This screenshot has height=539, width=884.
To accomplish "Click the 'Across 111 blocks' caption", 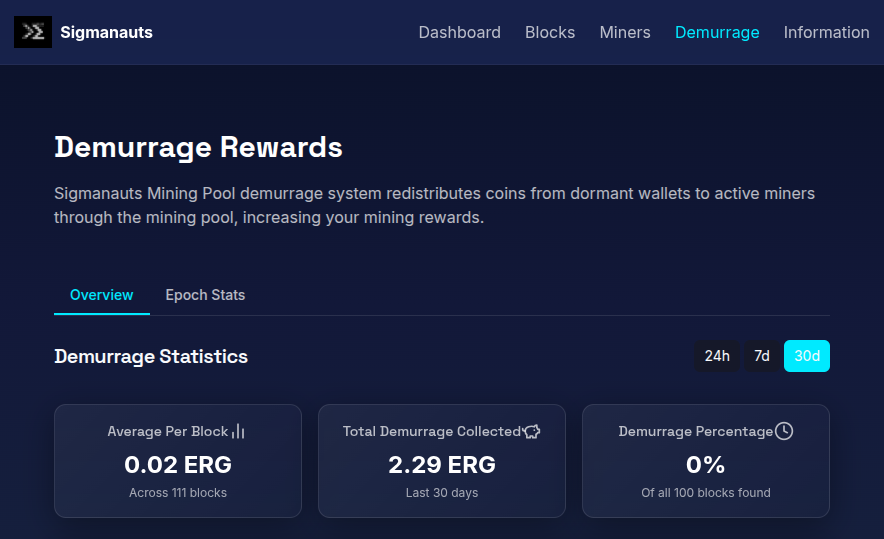I will tap(178, 493).
